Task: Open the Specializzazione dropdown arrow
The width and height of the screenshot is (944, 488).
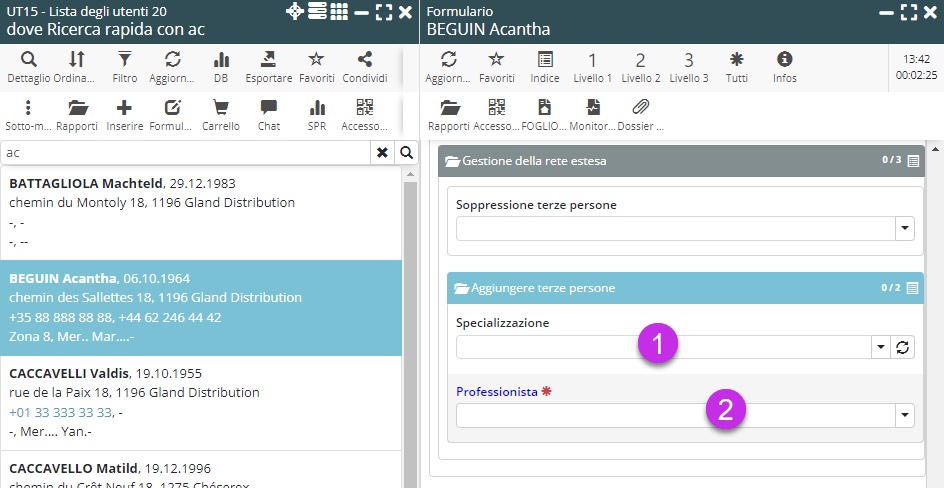Action: pos(881,347)
